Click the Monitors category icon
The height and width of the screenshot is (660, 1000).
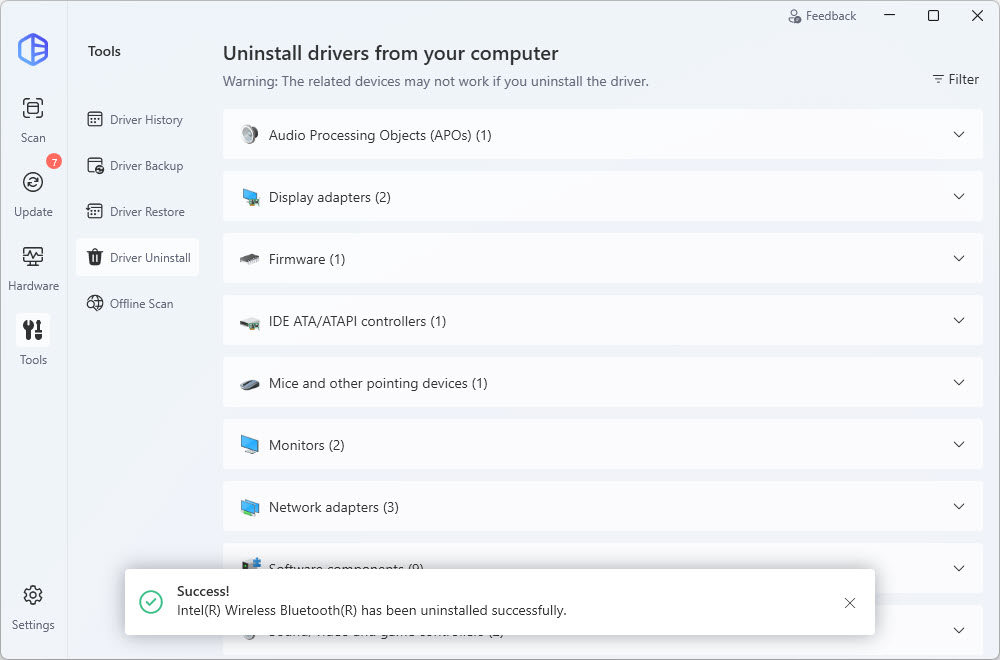point(250,445)
